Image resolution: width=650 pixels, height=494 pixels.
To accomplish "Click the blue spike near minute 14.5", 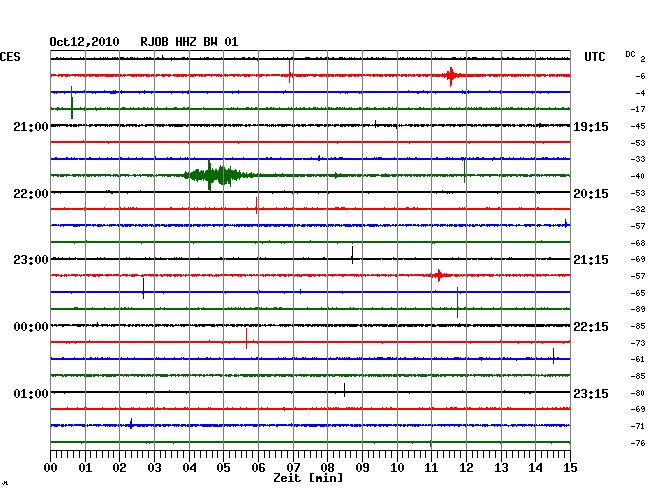I will 553,356.
